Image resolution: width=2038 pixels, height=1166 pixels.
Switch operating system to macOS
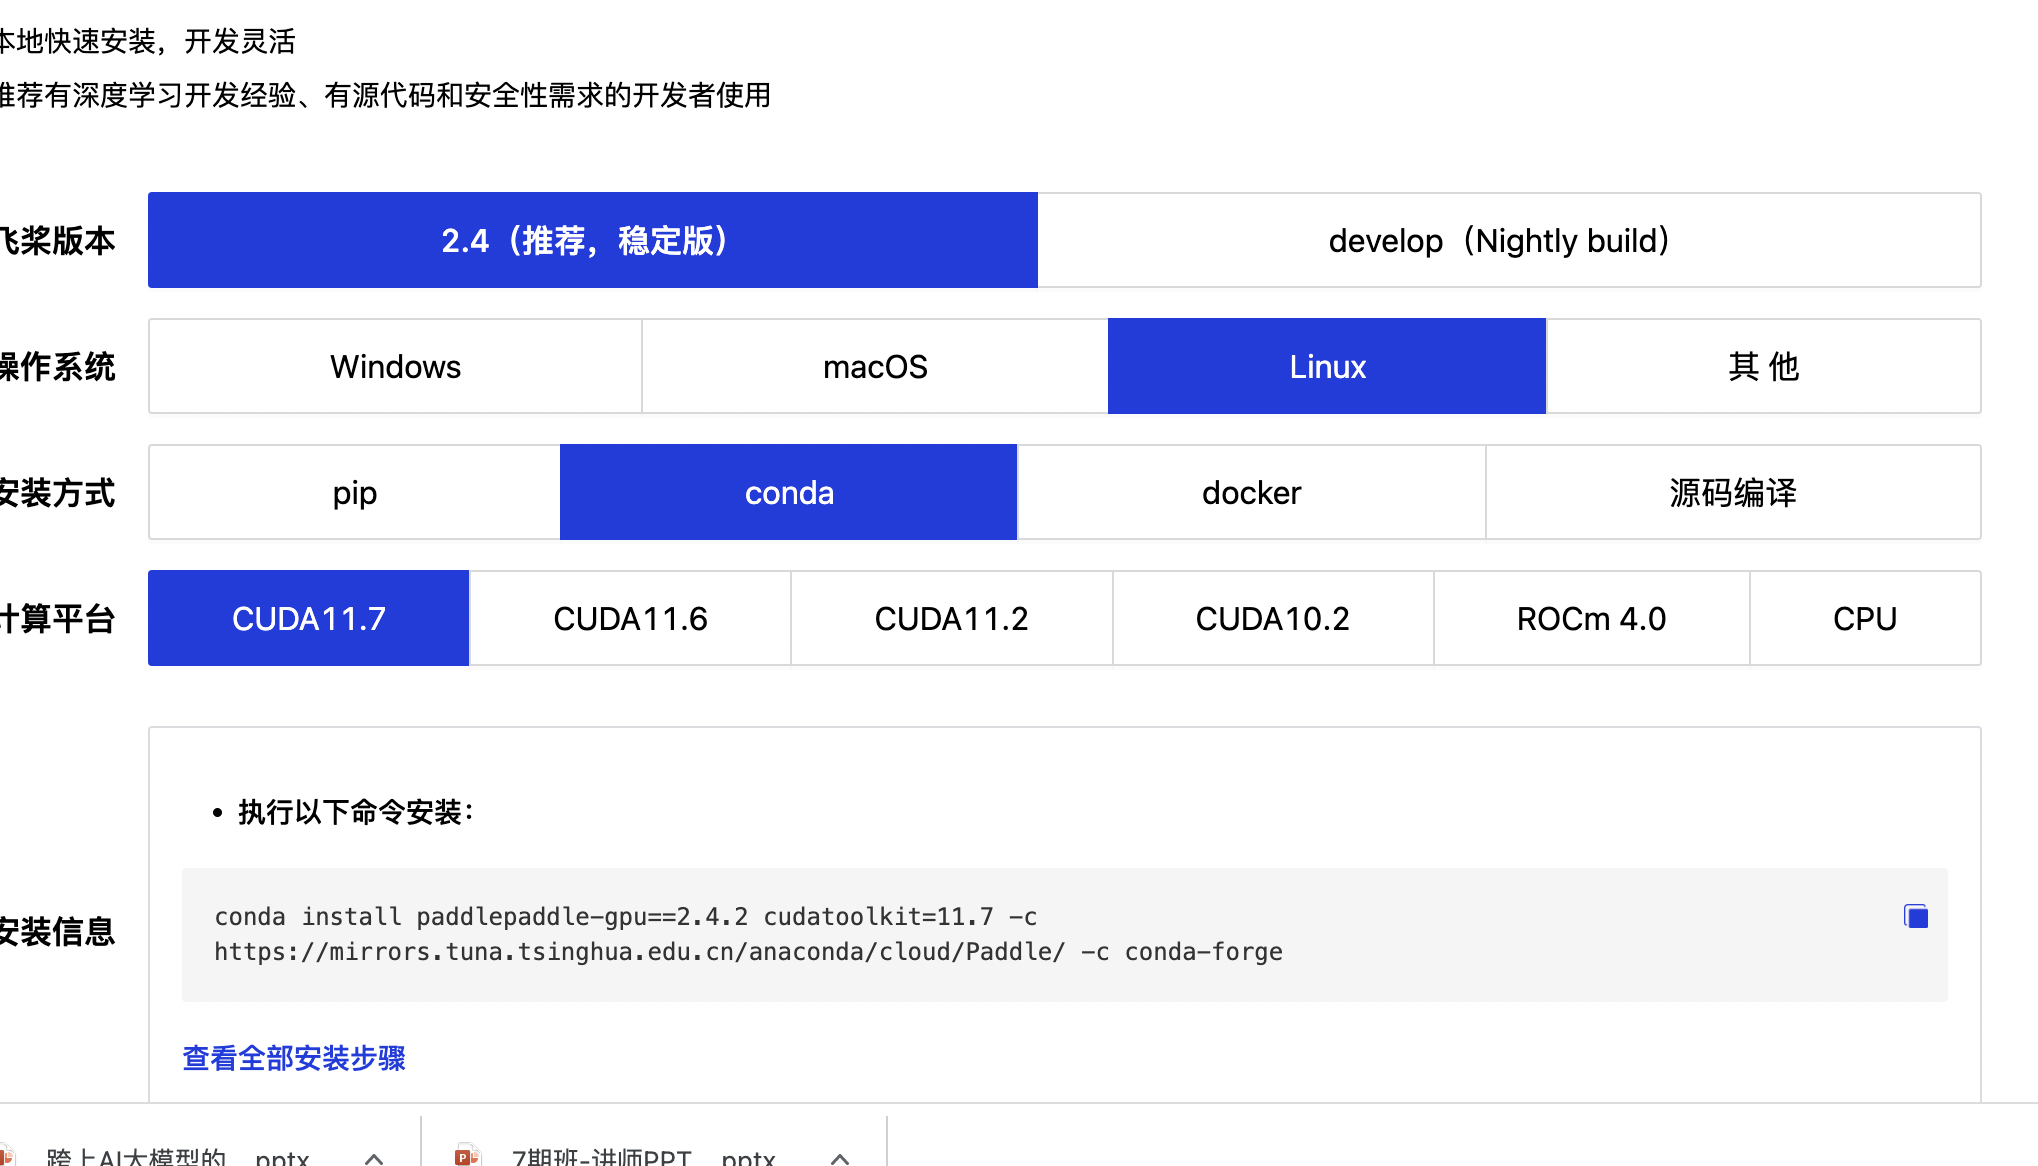[x=873, y=366]
